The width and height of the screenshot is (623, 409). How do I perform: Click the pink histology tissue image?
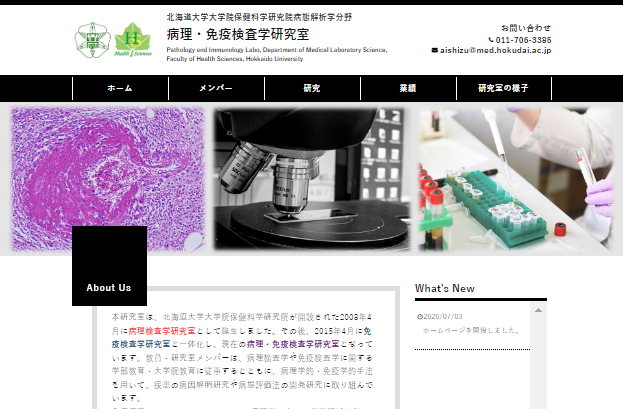tap(107, 179)
